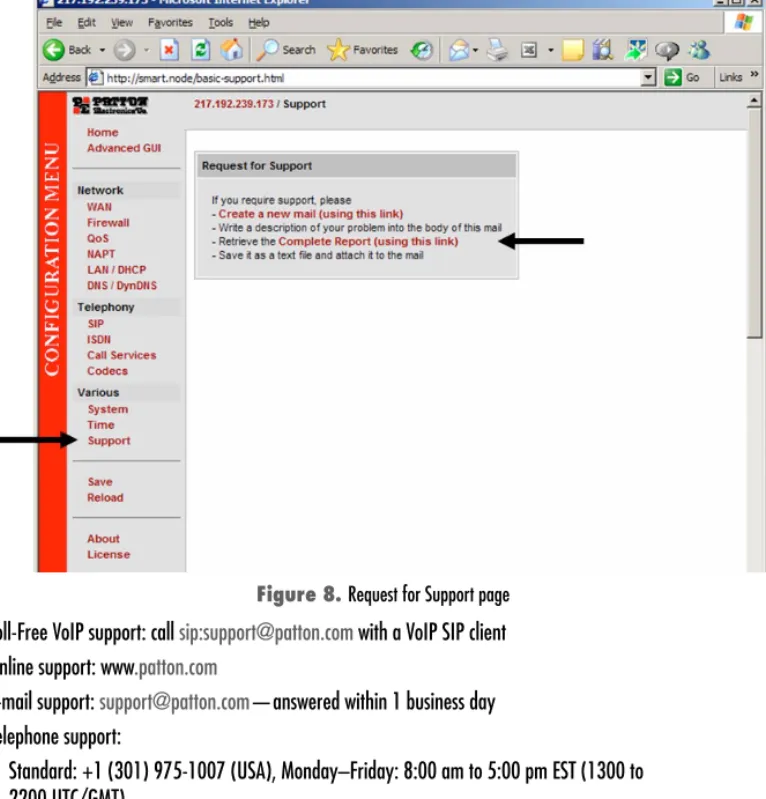Click the green-blue arrows toolbar icon

tap(635, 50)
